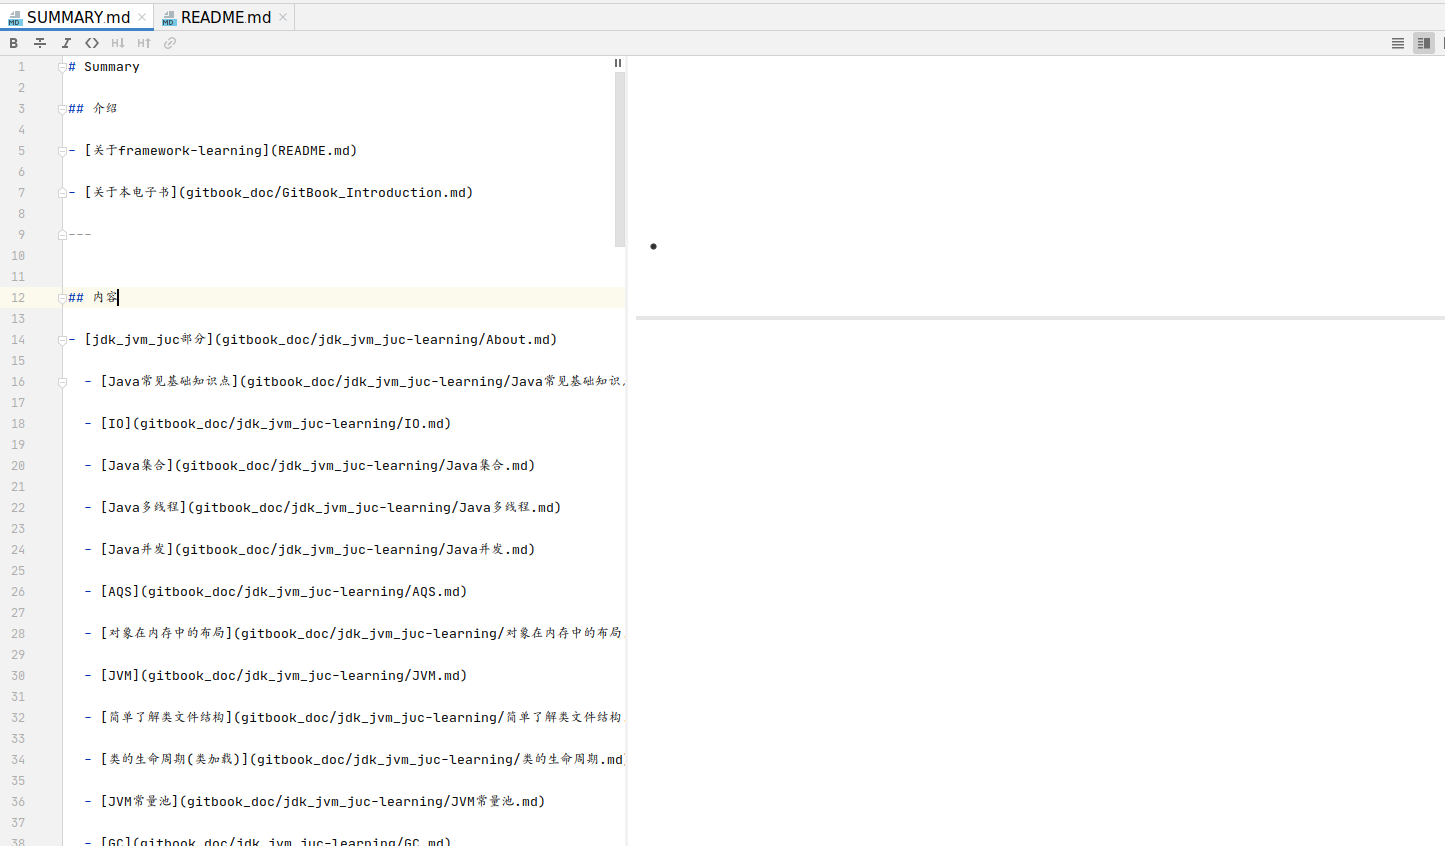Click the [关于framework-learning](README.md) line
The width and height of the screenshot is (1445, 846).
213,151
